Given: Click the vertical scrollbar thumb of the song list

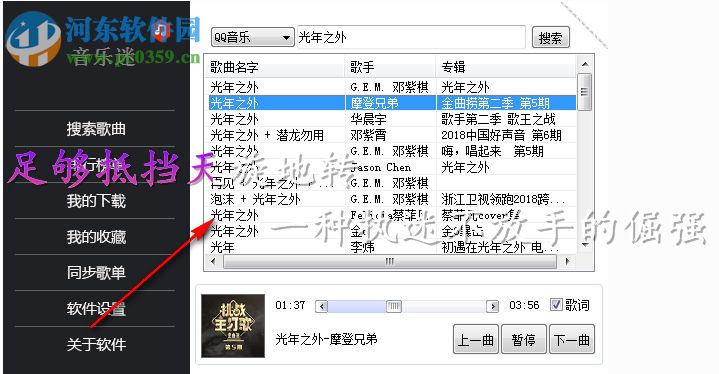Looking at the screenshot, I should click(x=585, y=92).
